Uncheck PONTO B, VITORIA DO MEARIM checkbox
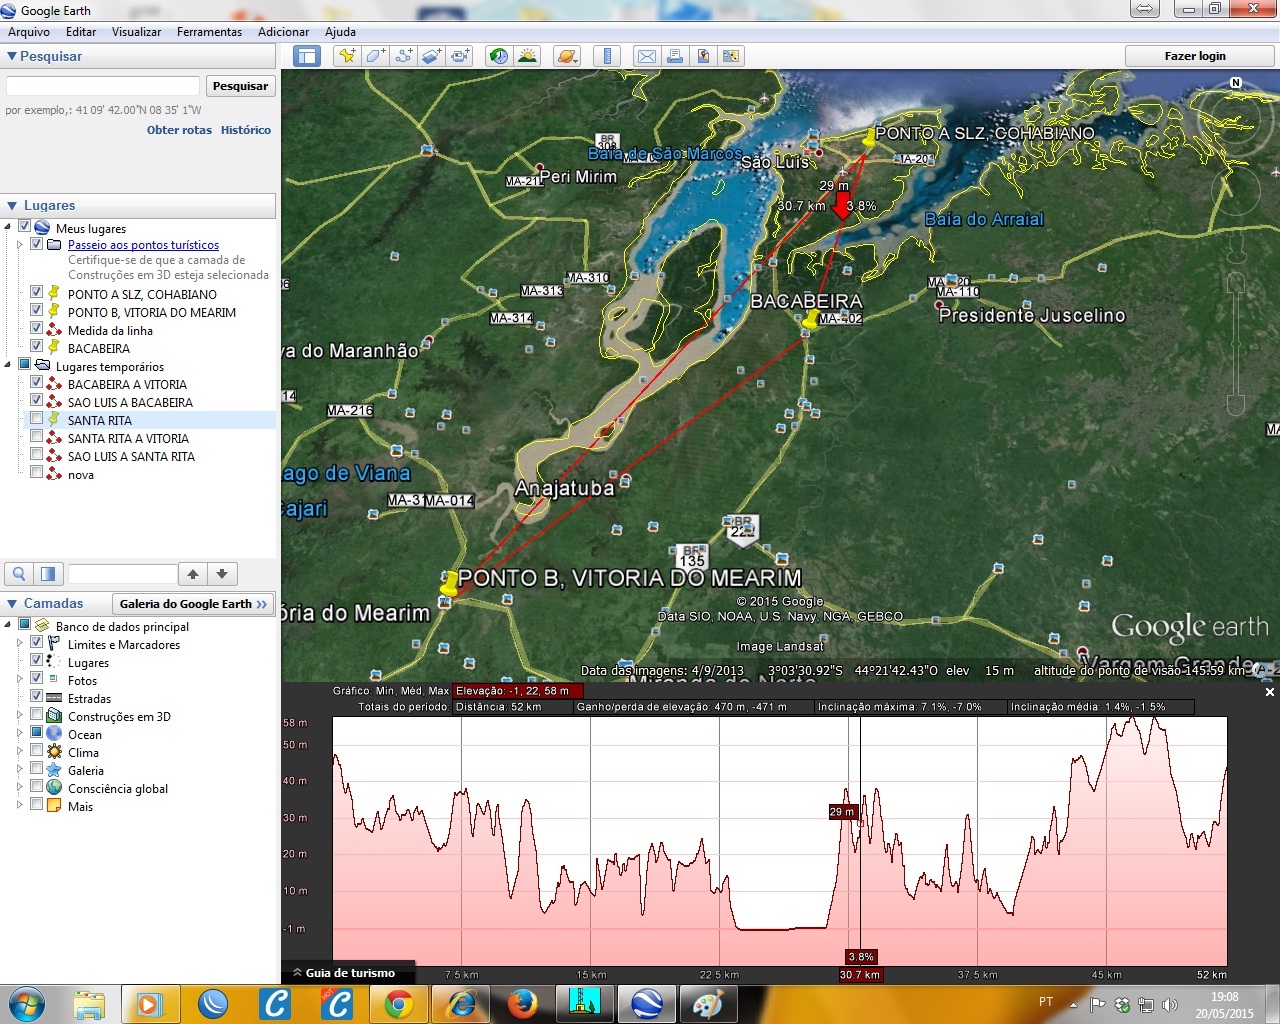This screenshot has height=1024, width=1280. click(37, 311)
